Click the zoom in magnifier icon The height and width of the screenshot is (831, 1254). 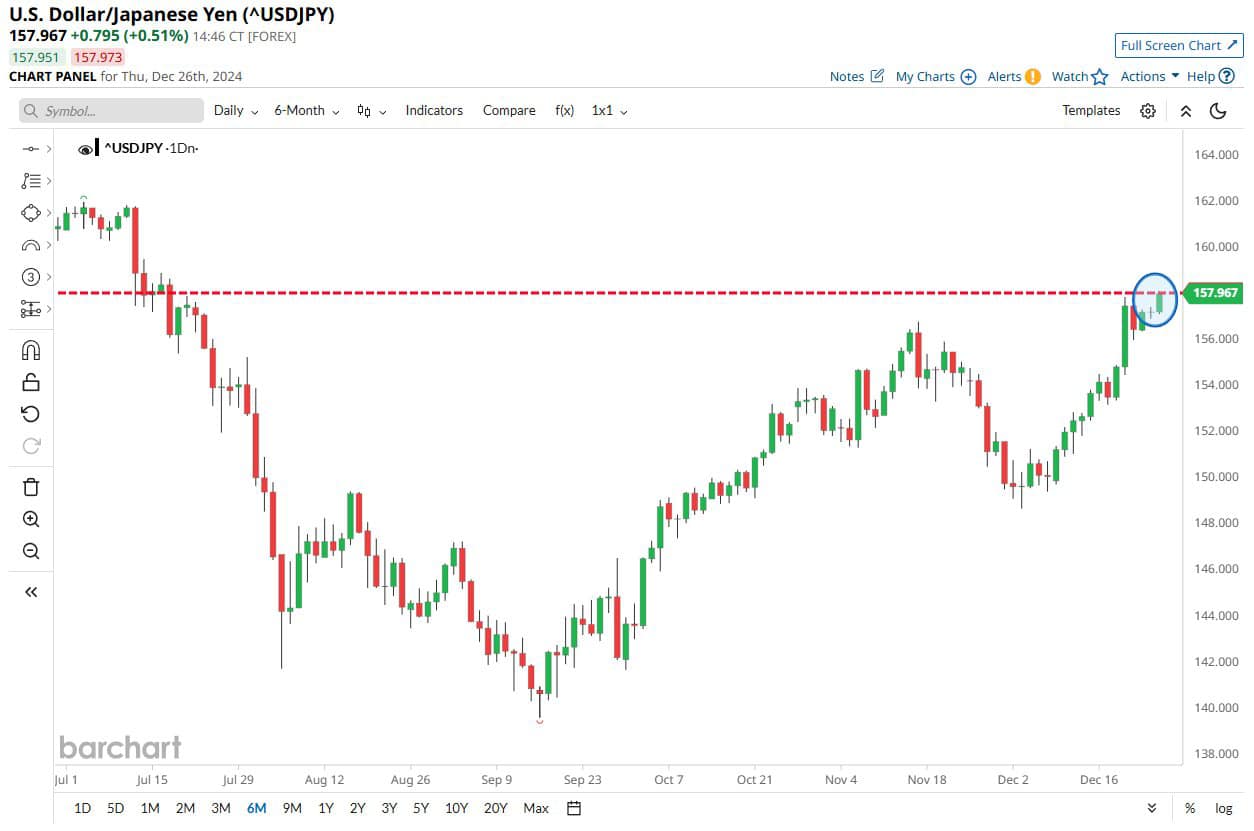(x=31, y=519)
